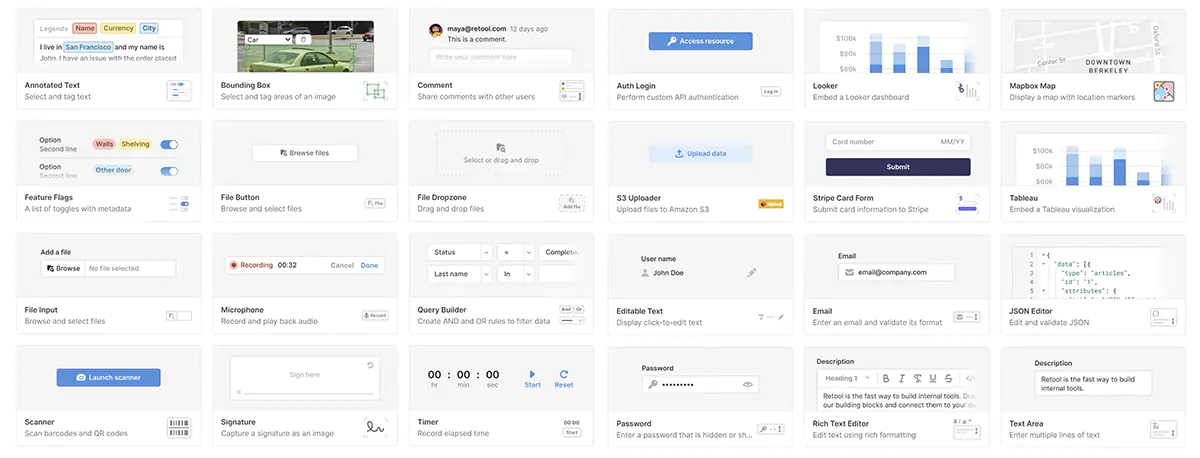Image resolution: width=1200 pixels, height=458 pixels.
Task: Click the Upload data button
Action: (700, 153)
